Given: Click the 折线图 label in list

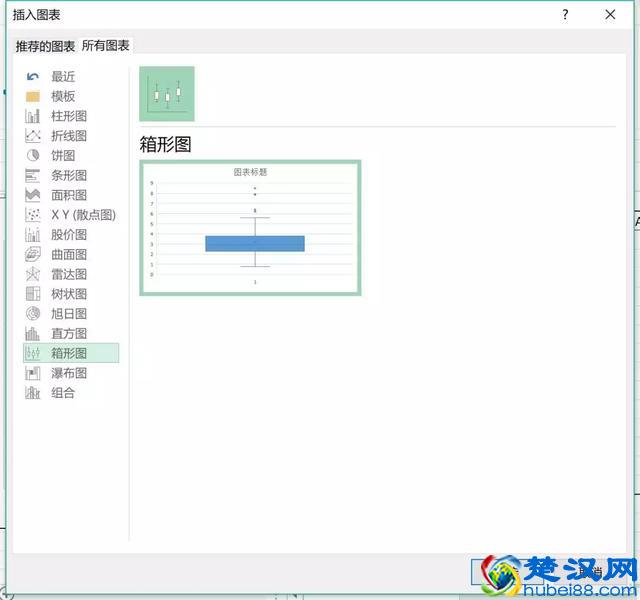Looking at the screenshot, I should (69, 136).
